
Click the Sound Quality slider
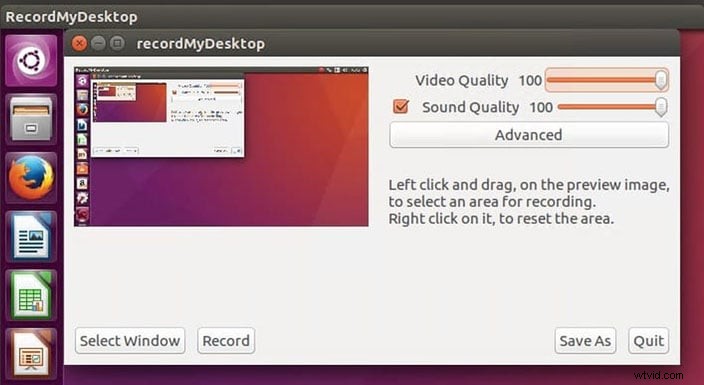pos(612,107)
